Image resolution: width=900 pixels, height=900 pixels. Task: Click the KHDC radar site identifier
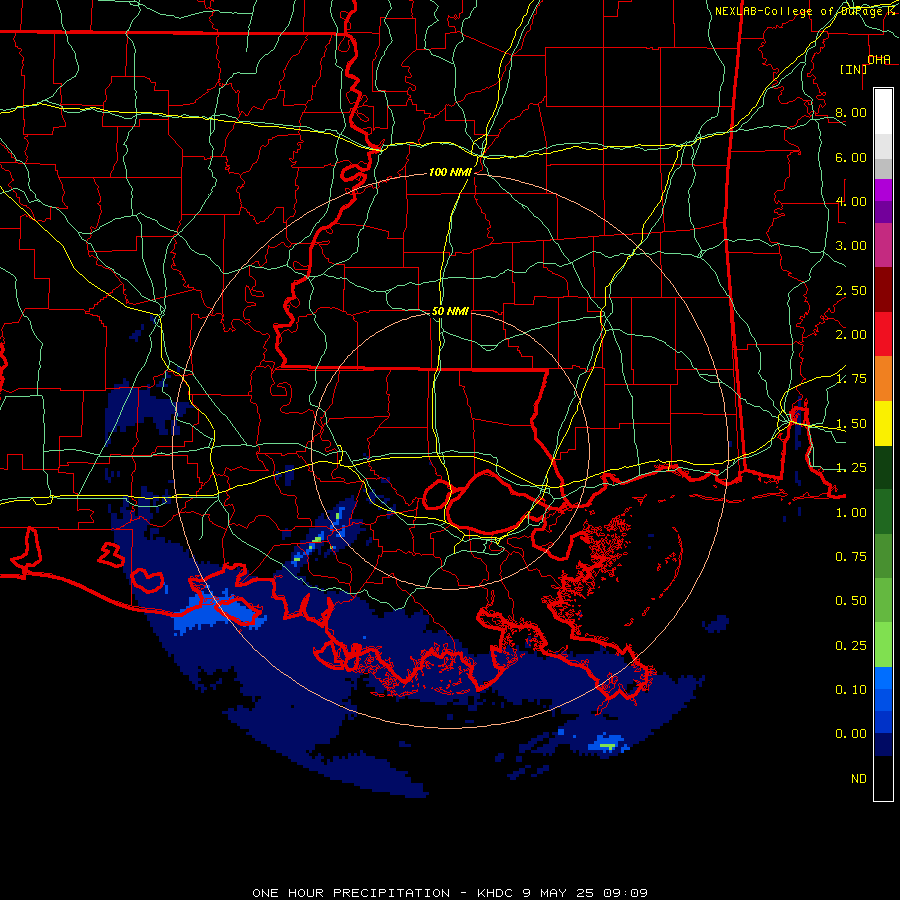[x=495, y=893]
